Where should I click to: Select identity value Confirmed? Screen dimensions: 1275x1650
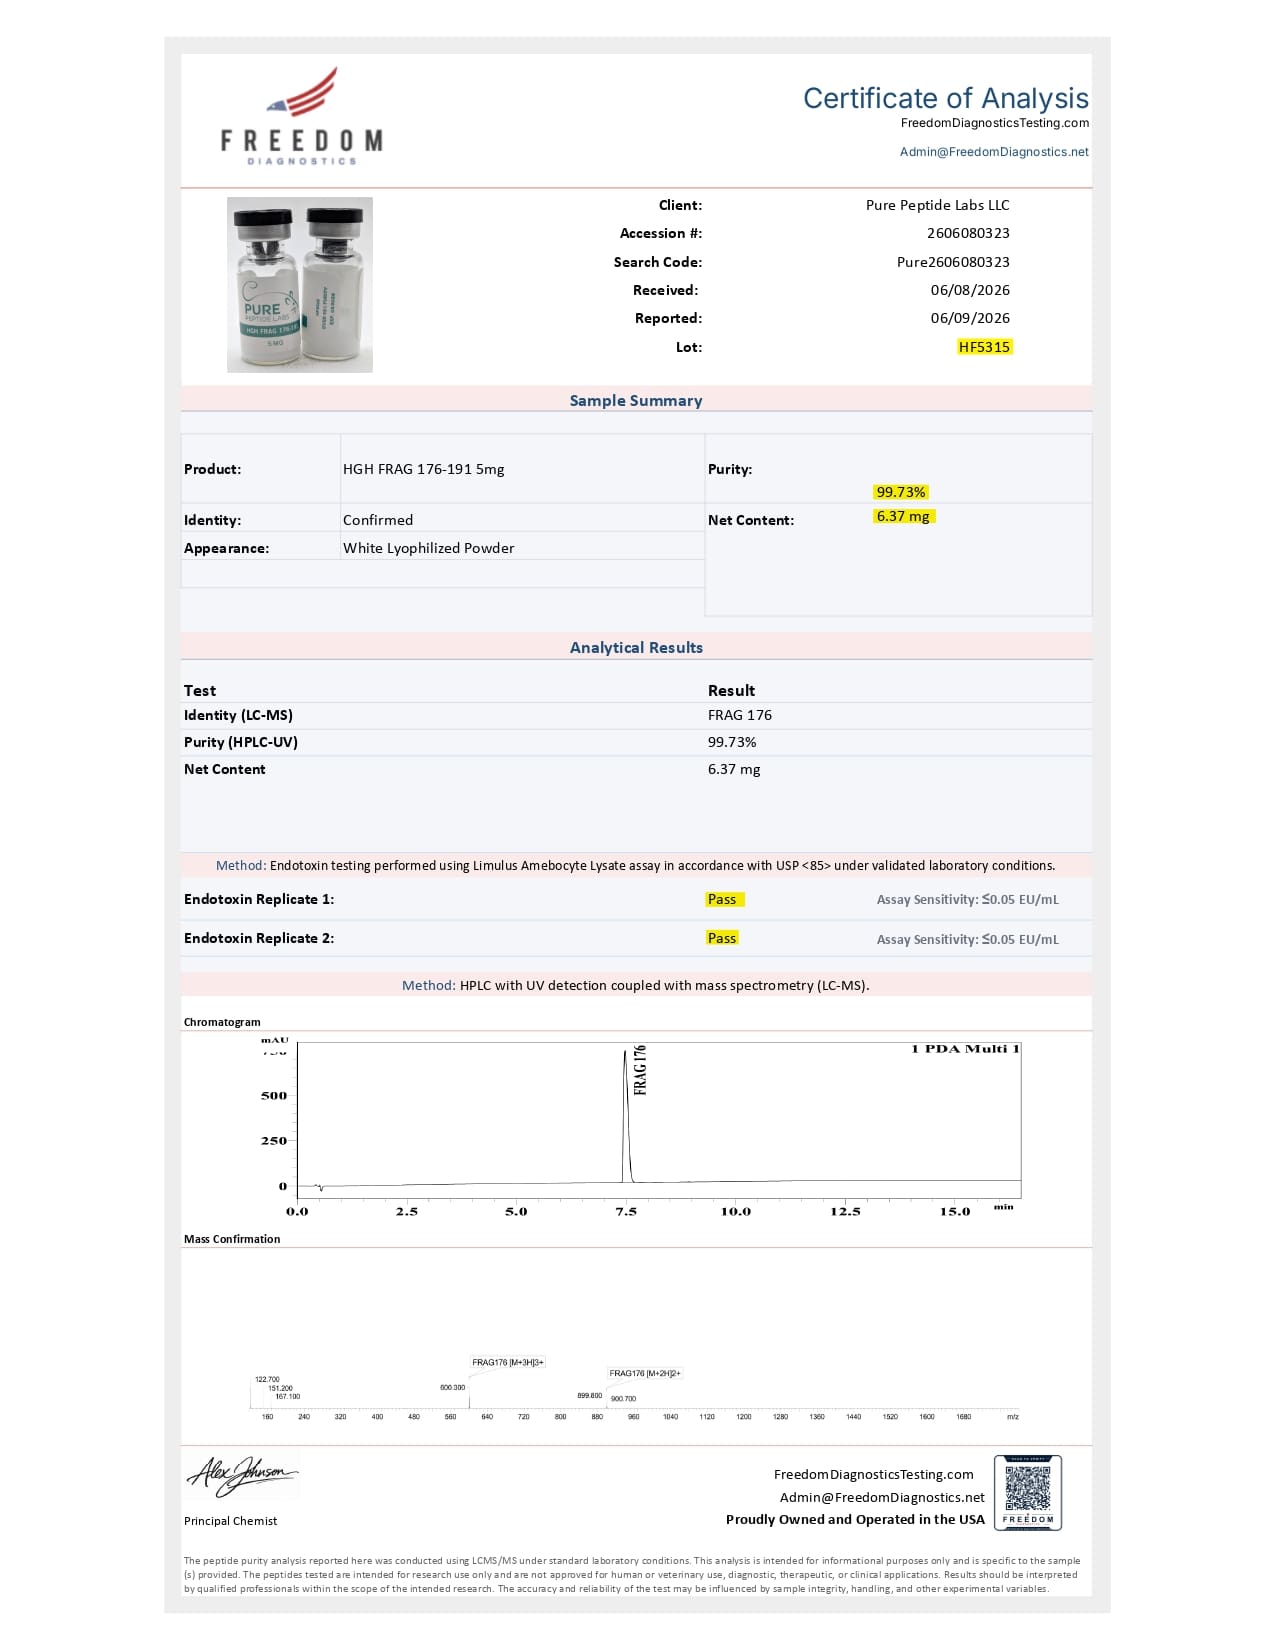tap(378, 520)
